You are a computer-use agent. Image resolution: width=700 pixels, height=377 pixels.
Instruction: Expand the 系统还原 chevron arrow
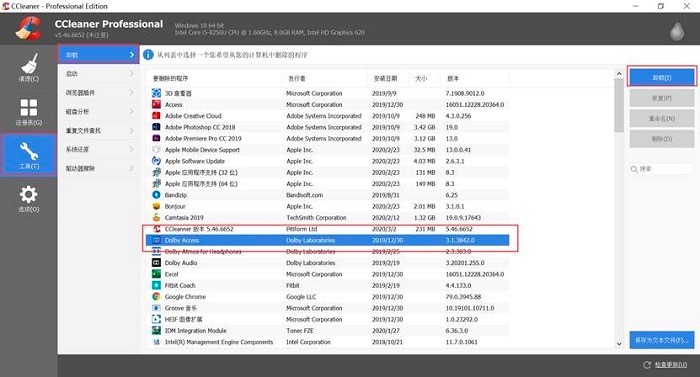[x=132, y=149]
